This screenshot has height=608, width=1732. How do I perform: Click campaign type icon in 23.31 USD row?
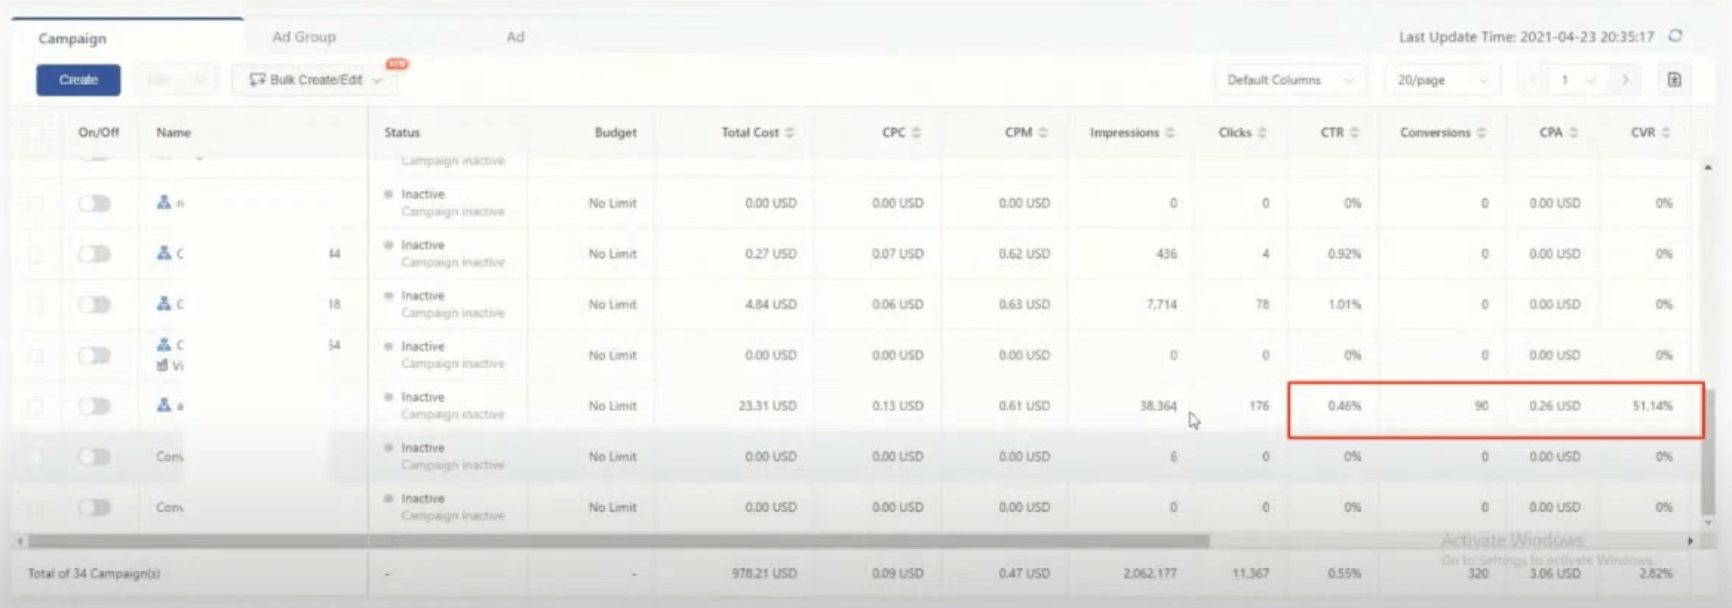pos(164,405)
